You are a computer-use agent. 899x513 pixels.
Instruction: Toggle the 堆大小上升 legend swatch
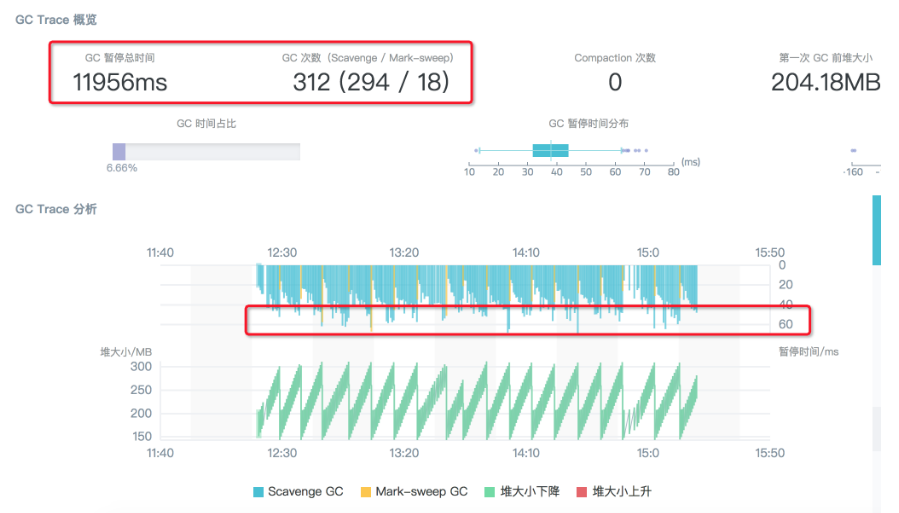581,492
